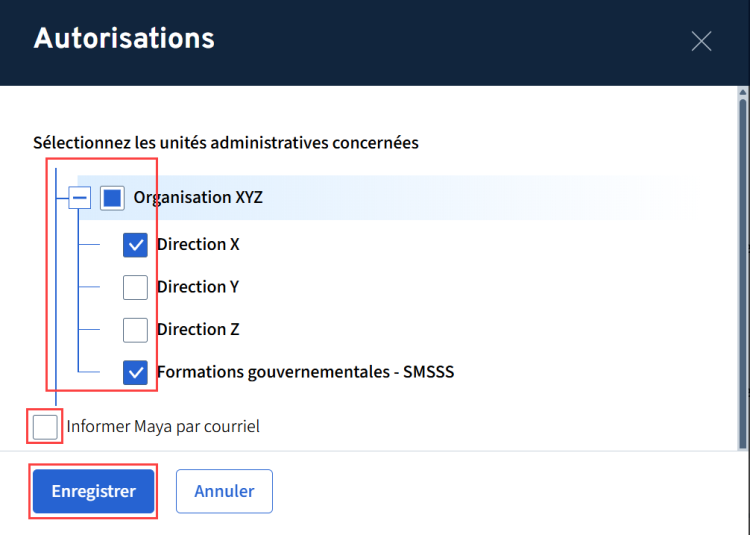This screenshot has width=750, height=535.
Task: Uncheck the Direction X checkbox
Action: pyautogui.click(x=135, y=245)
